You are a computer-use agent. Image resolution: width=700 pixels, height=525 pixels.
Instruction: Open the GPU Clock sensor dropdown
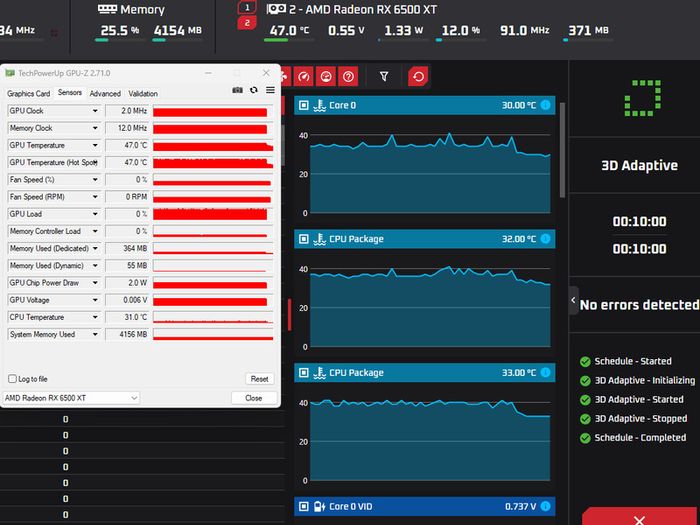tap(95, 111)
